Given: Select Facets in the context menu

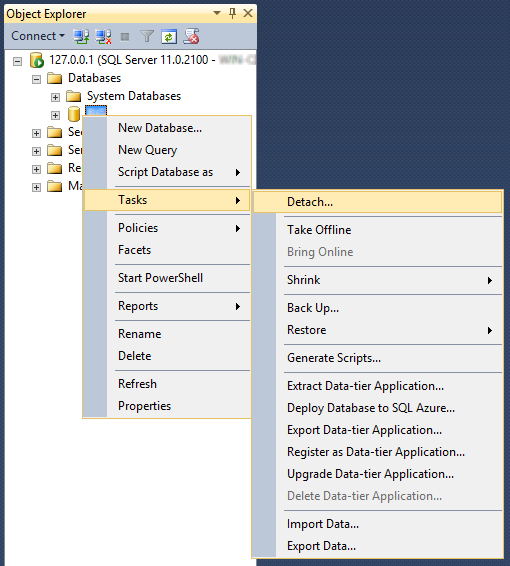Looking at the screenshot, I should [167, 250].
